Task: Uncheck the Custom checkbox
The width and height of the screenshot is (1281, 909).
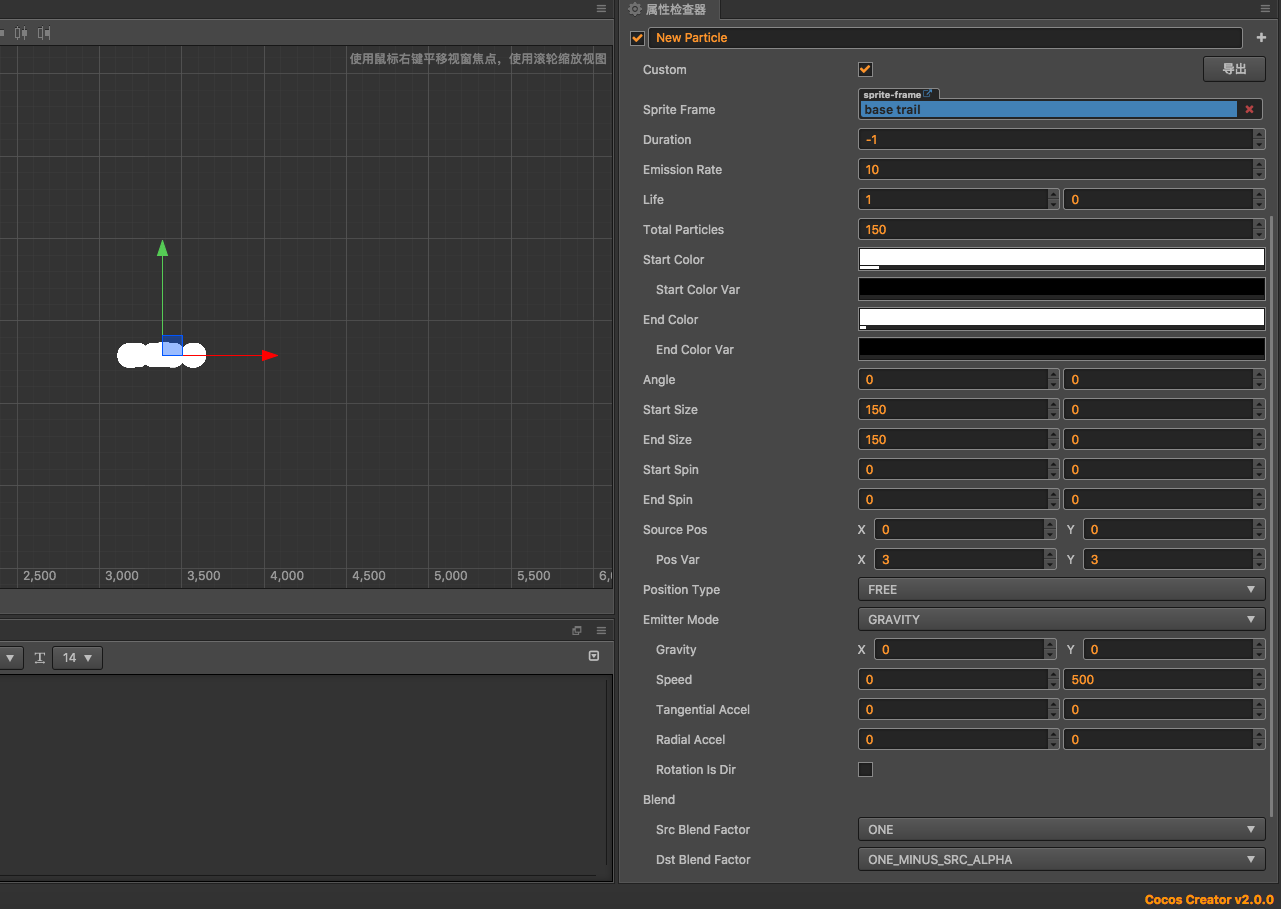Action: point(866,69)
